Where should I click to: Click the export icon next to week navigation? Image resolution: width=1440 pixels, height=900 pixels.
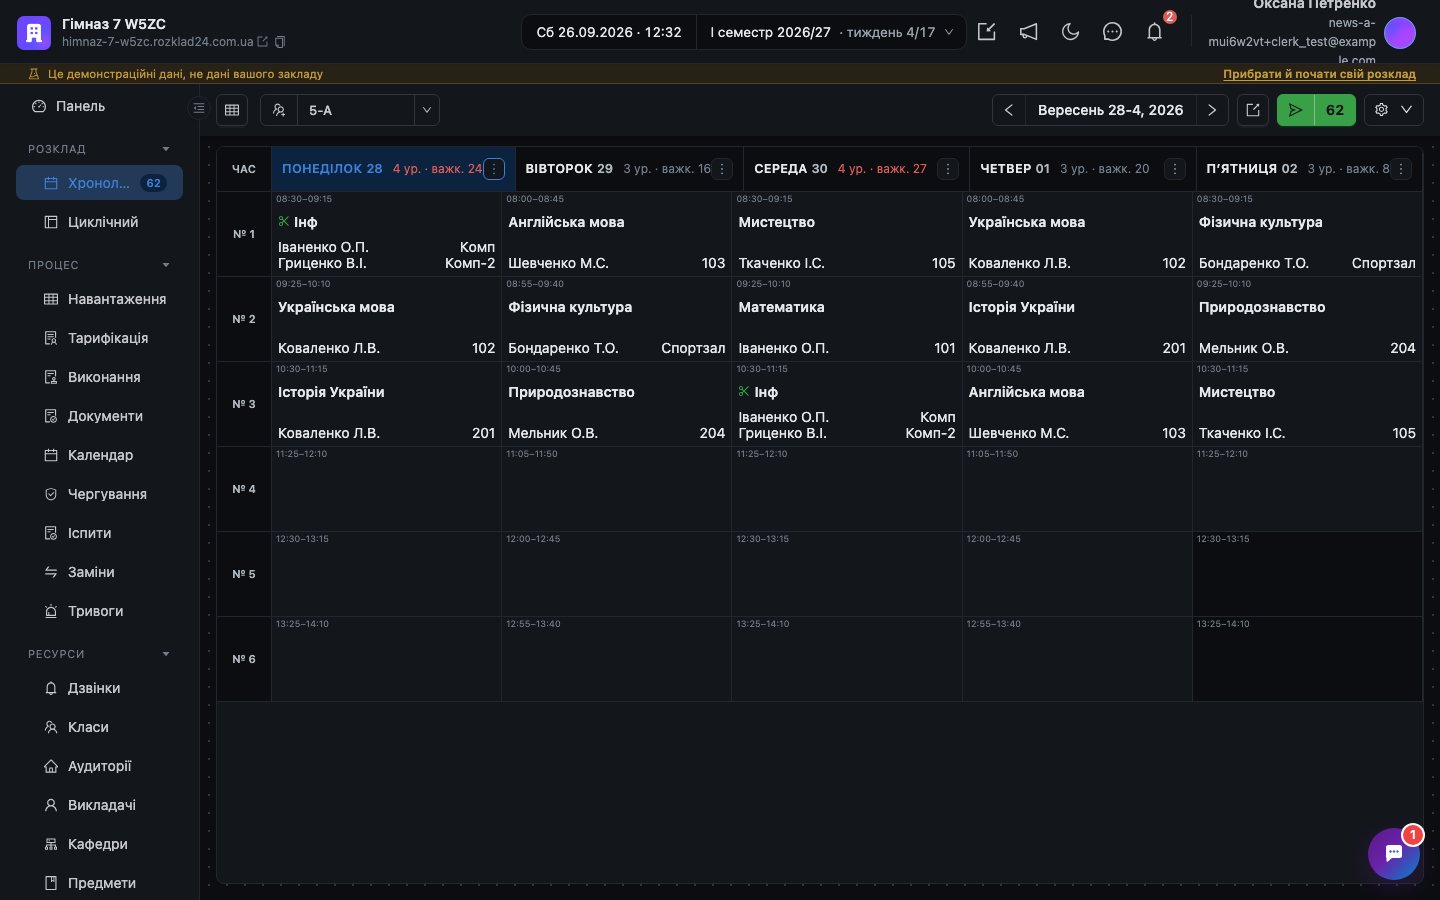tap(1253, 110)
